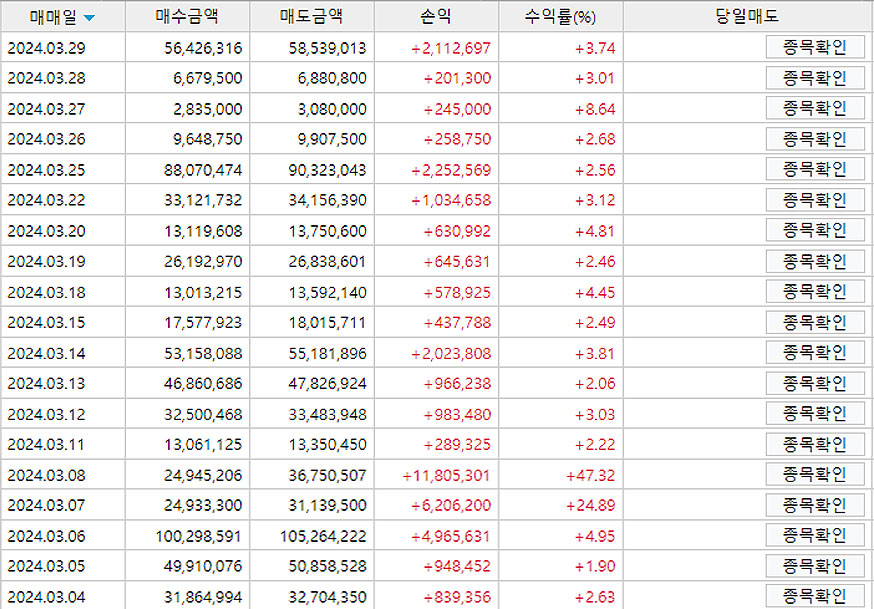Click return rate +8.64
874x609 pixels.
point(595,109)
